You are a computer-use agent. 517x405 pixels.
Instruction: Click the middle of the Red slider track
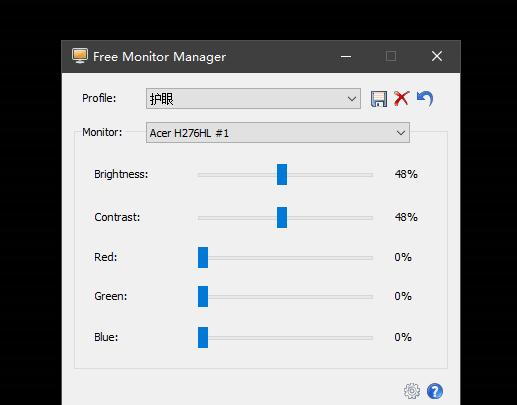(x=285, y=258)
